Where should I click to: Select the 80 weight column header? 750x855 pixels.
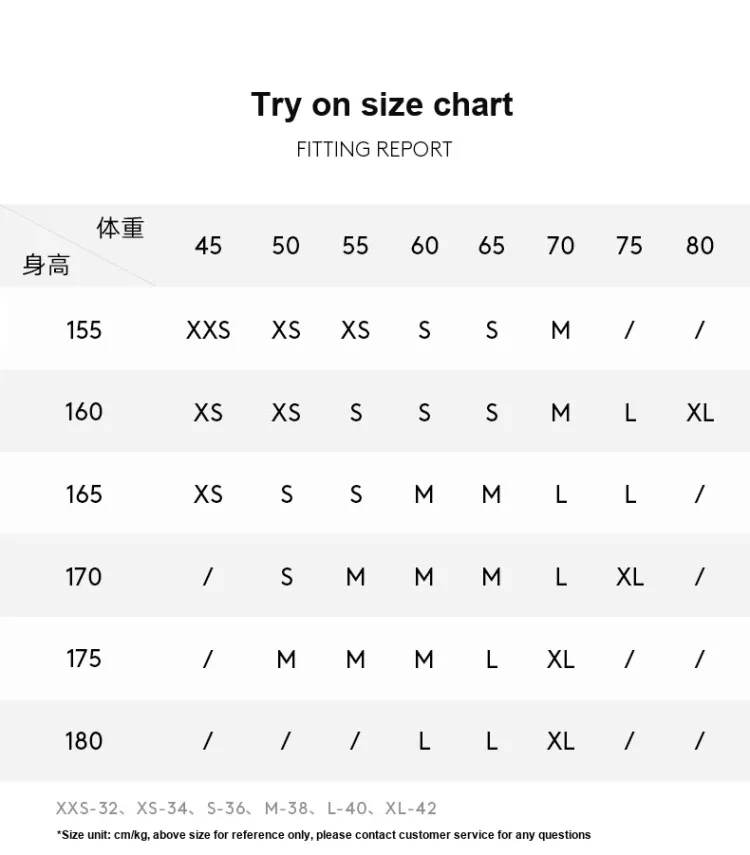[700, 246]
